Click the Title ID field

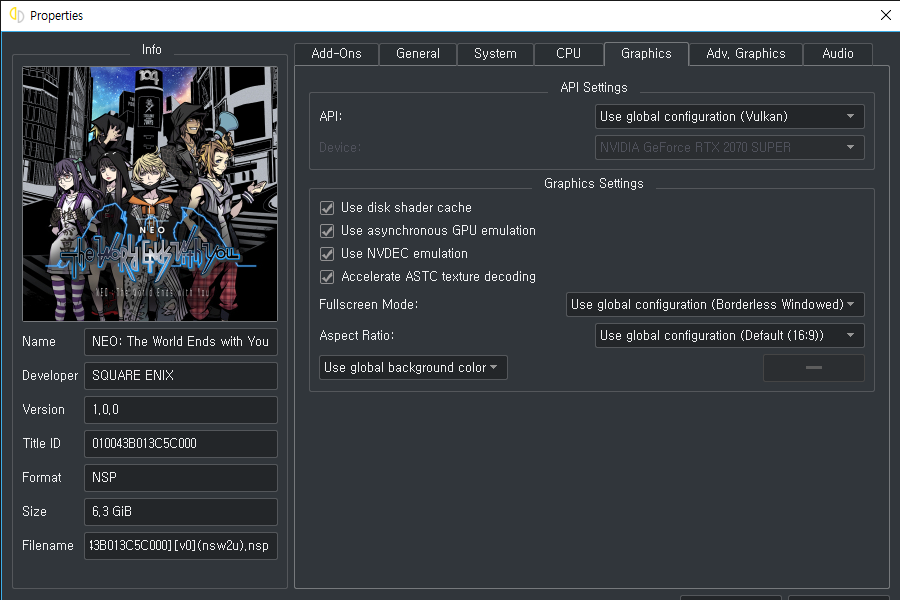[181, 444]
